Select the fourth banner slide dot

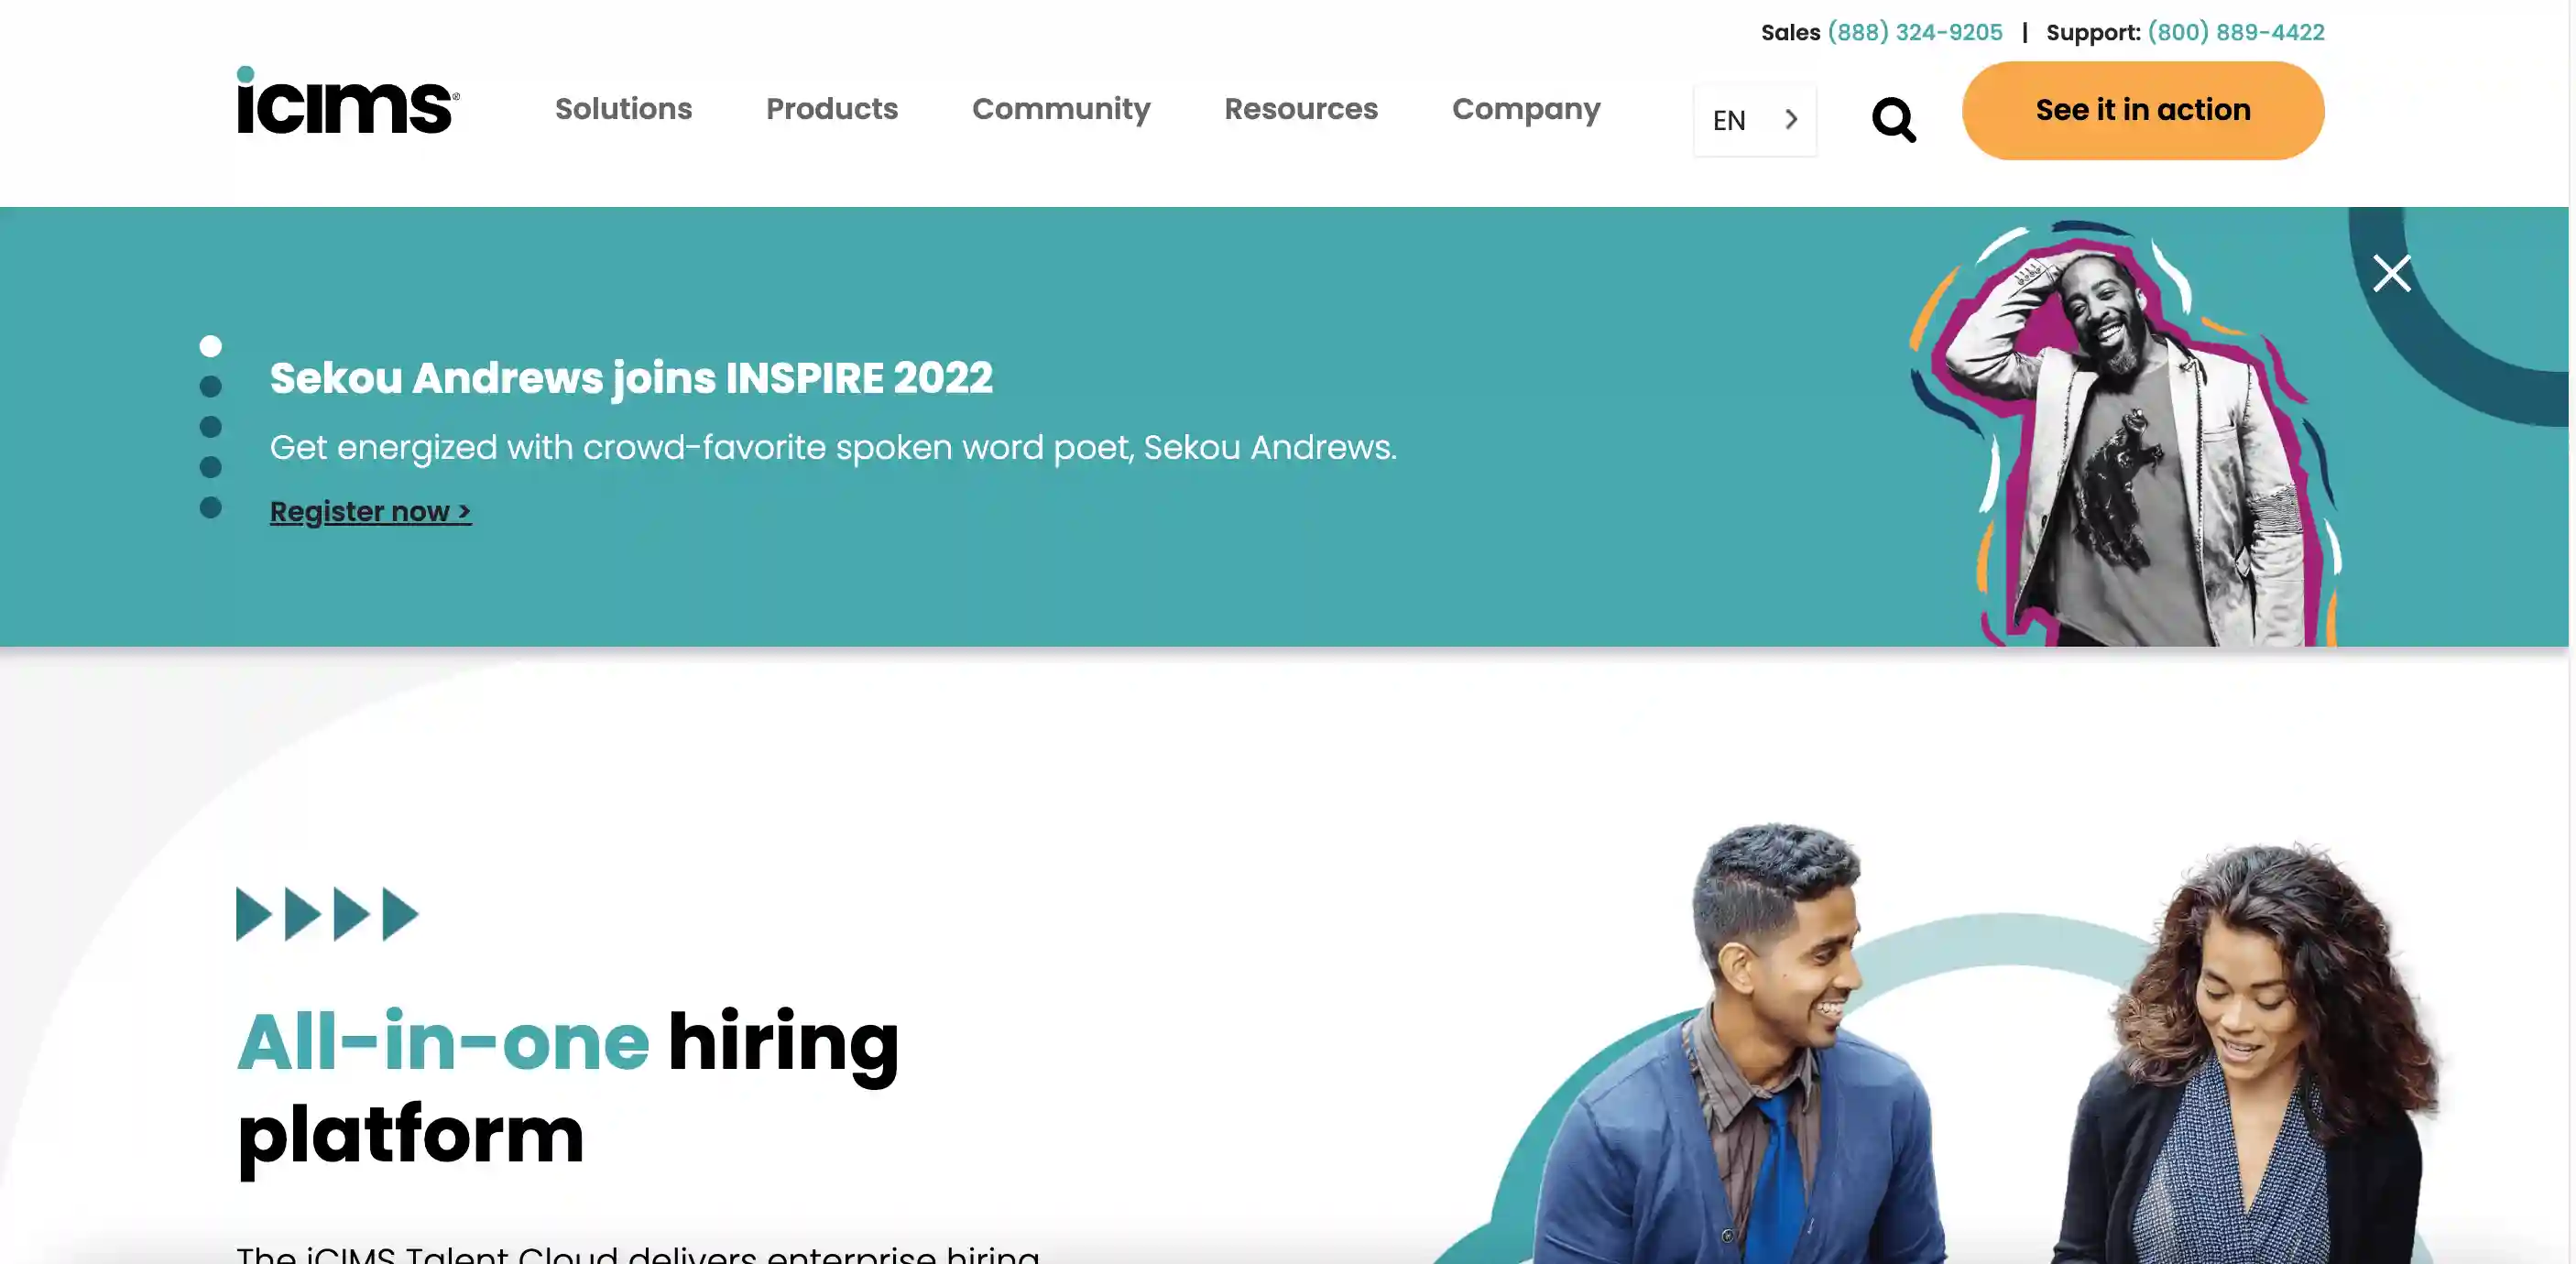[210, 467]
